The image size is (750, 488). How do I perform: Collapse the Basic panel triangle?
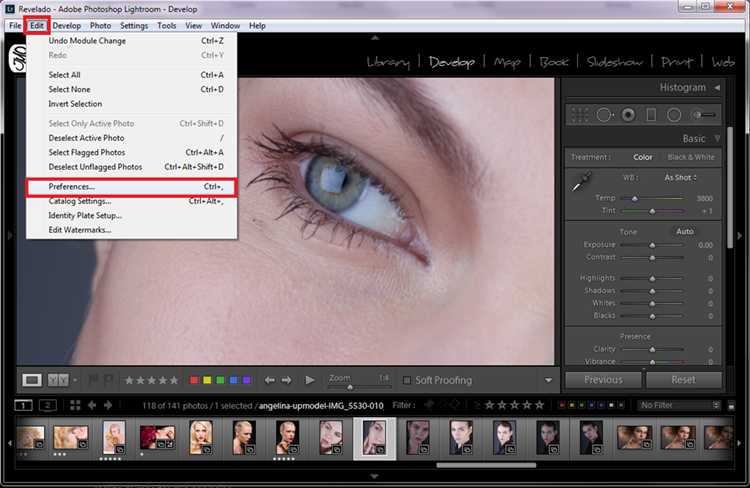pos(717,139)
